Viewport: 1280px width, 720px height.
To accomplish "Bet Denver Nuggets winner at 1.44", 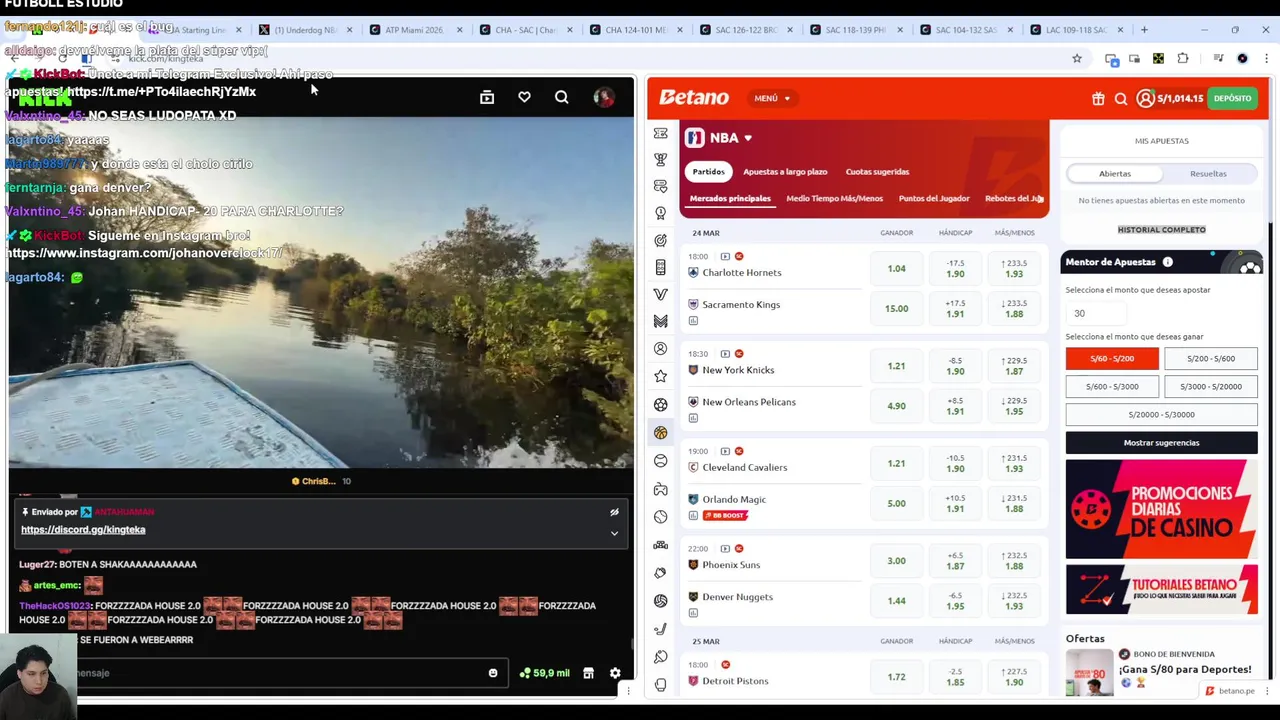I will point(896,601).
